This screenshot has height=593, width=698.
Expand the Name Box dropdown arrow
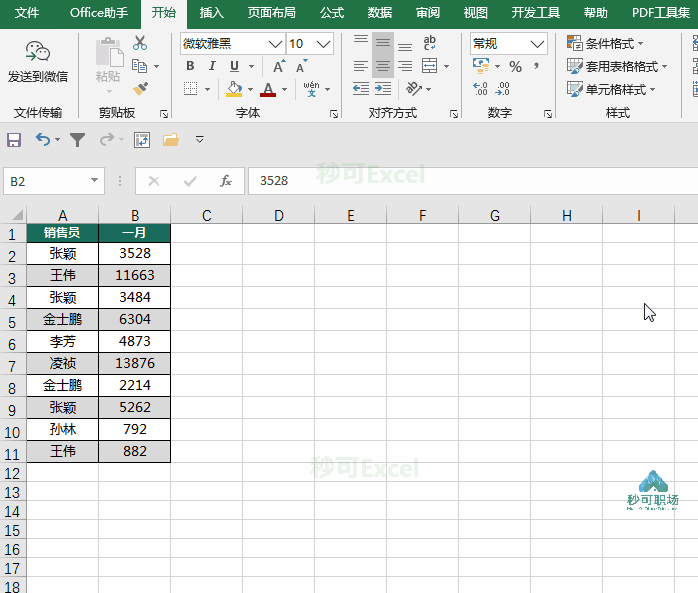tap(94, 180)
